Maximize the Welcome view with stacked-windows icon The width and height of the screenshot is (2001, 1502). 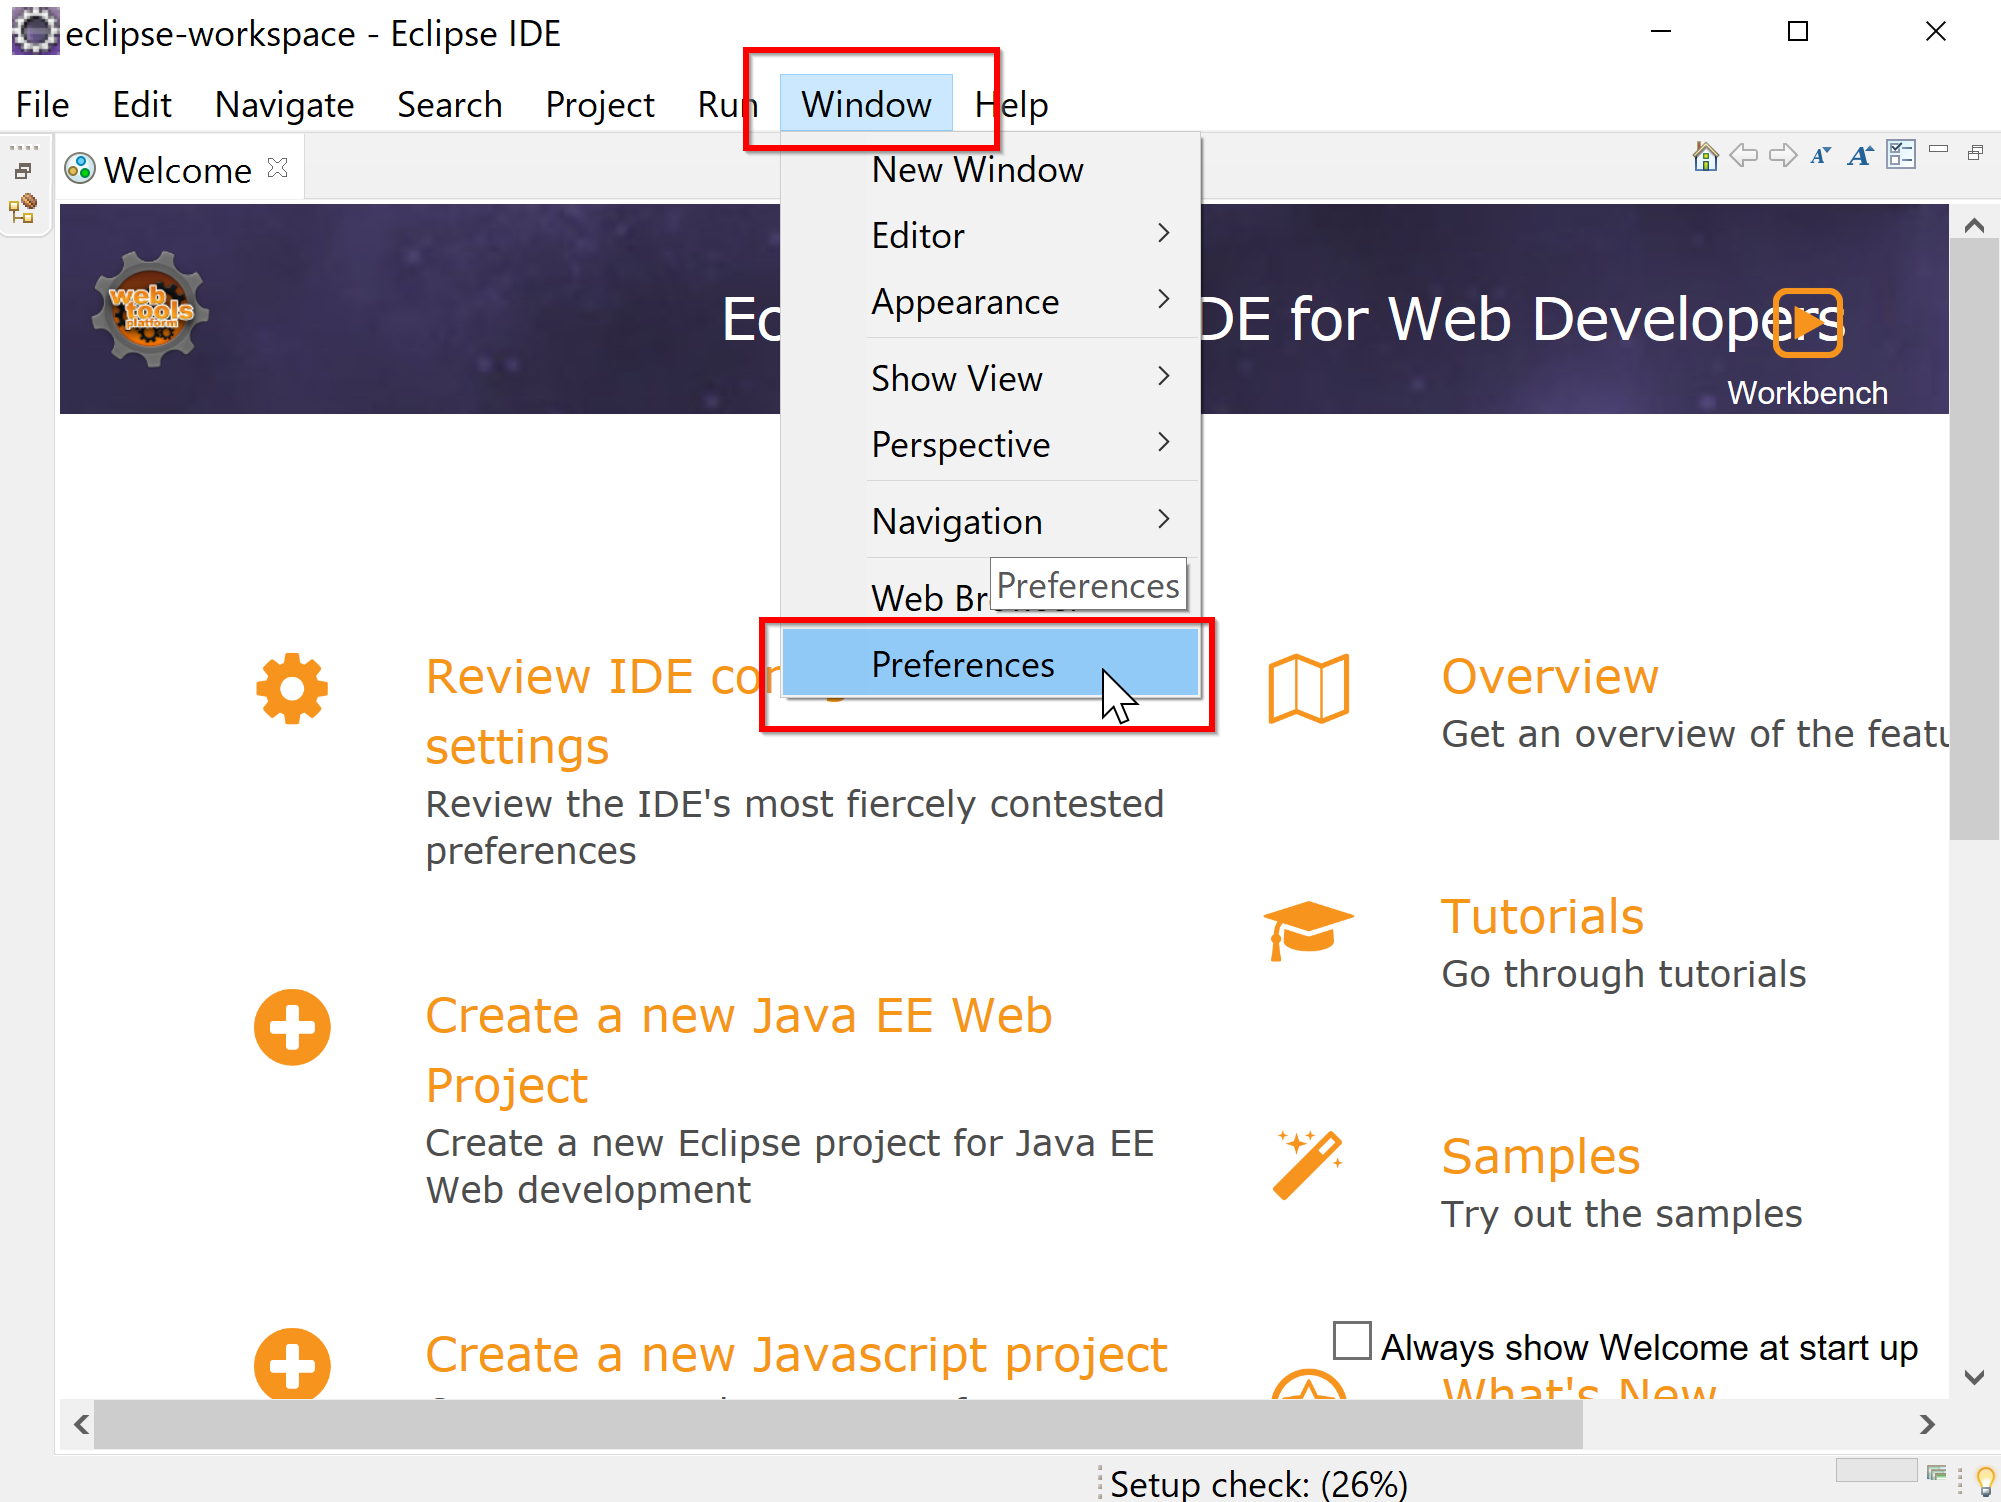pos(1975,153)
